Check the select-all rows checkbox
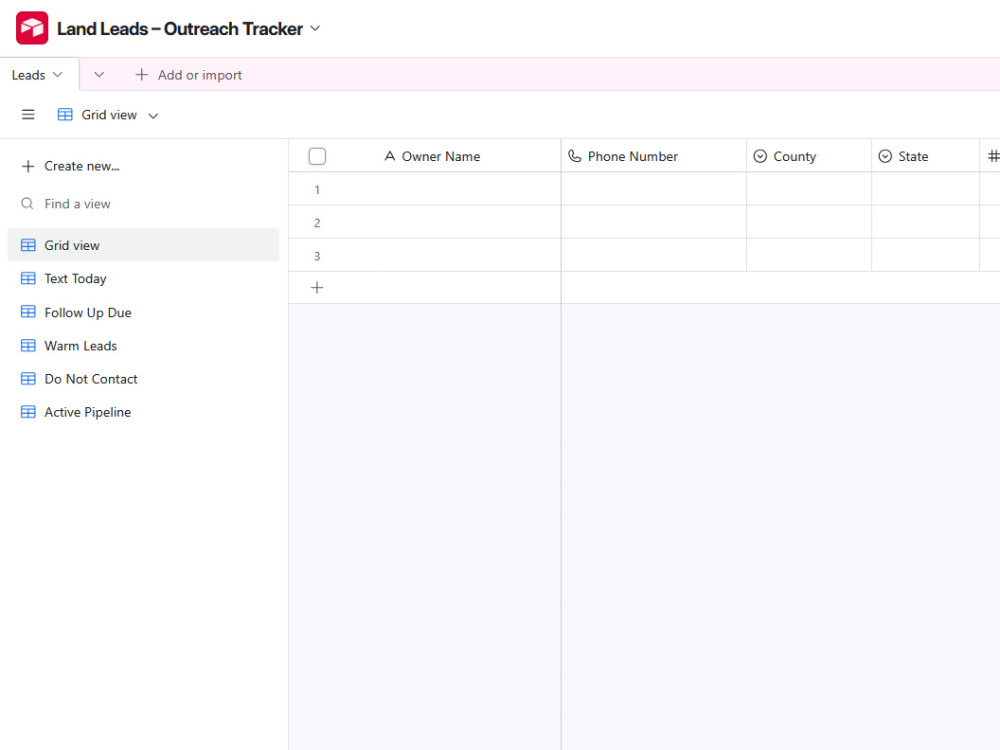The width and height of the screenshot is (1000, 750). click(x=317, y=156)
